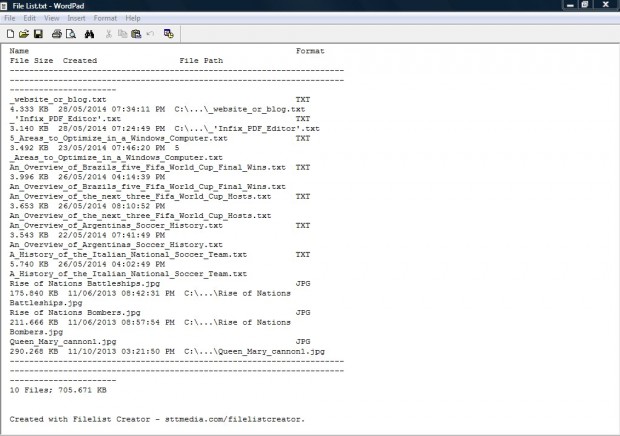Paste clipboard using the toolbar icon
Viewport: 620px width, 436px height.
[x=135, y=33]
